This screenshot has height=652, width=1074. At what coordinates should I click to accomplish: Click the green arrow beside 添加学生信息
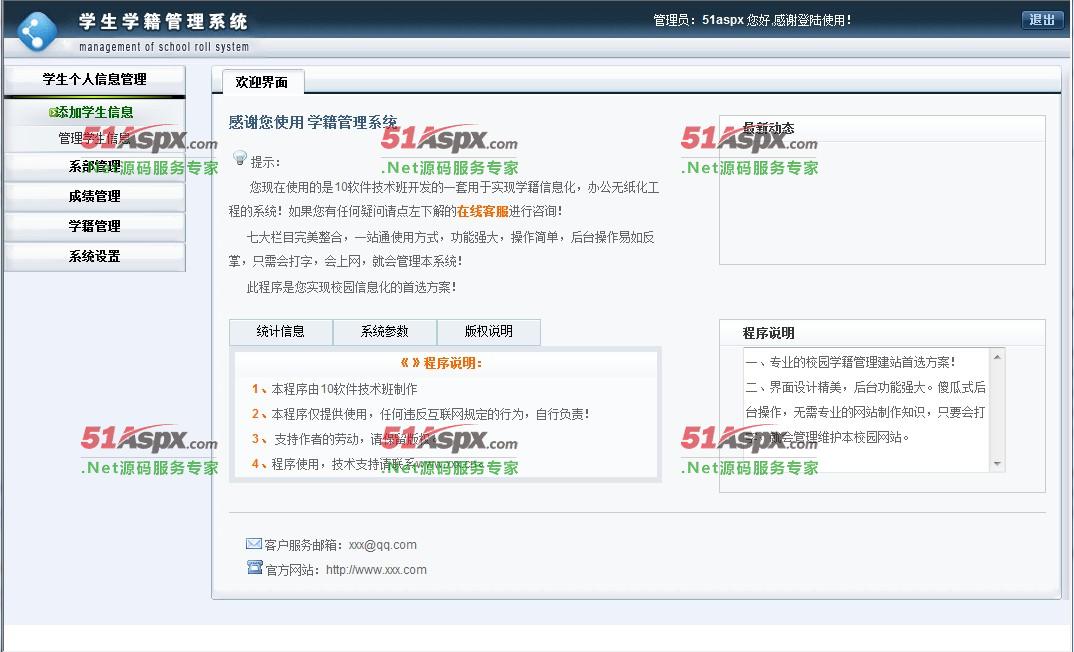tap(53, 112)
